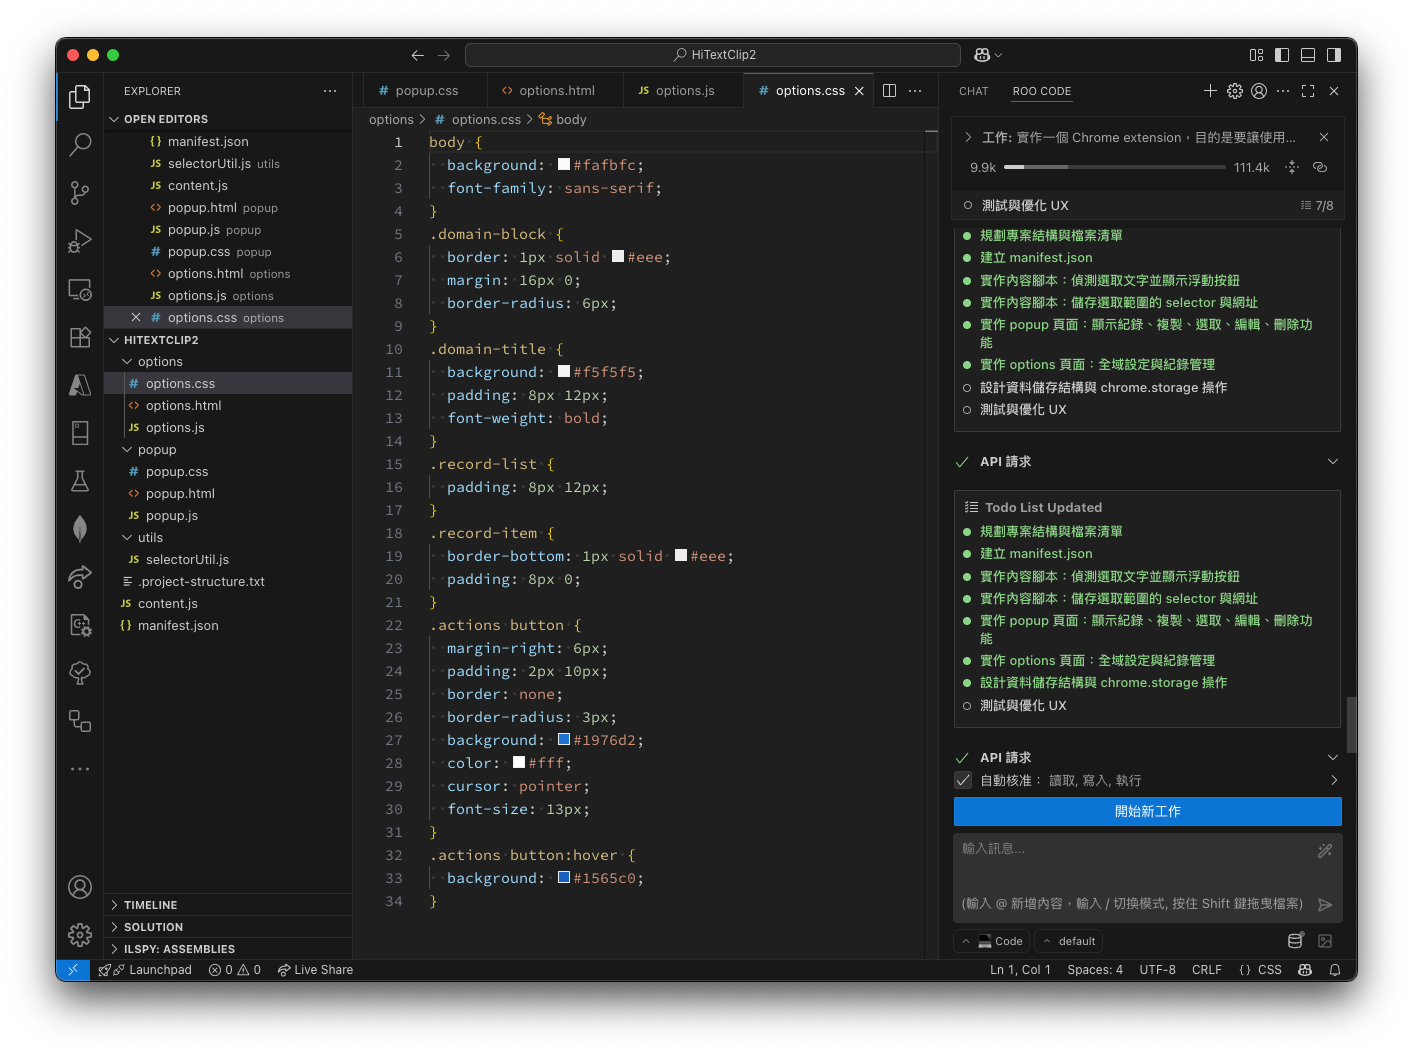Collapse the popup folder
The image size is (1413, 1055).
157,450
